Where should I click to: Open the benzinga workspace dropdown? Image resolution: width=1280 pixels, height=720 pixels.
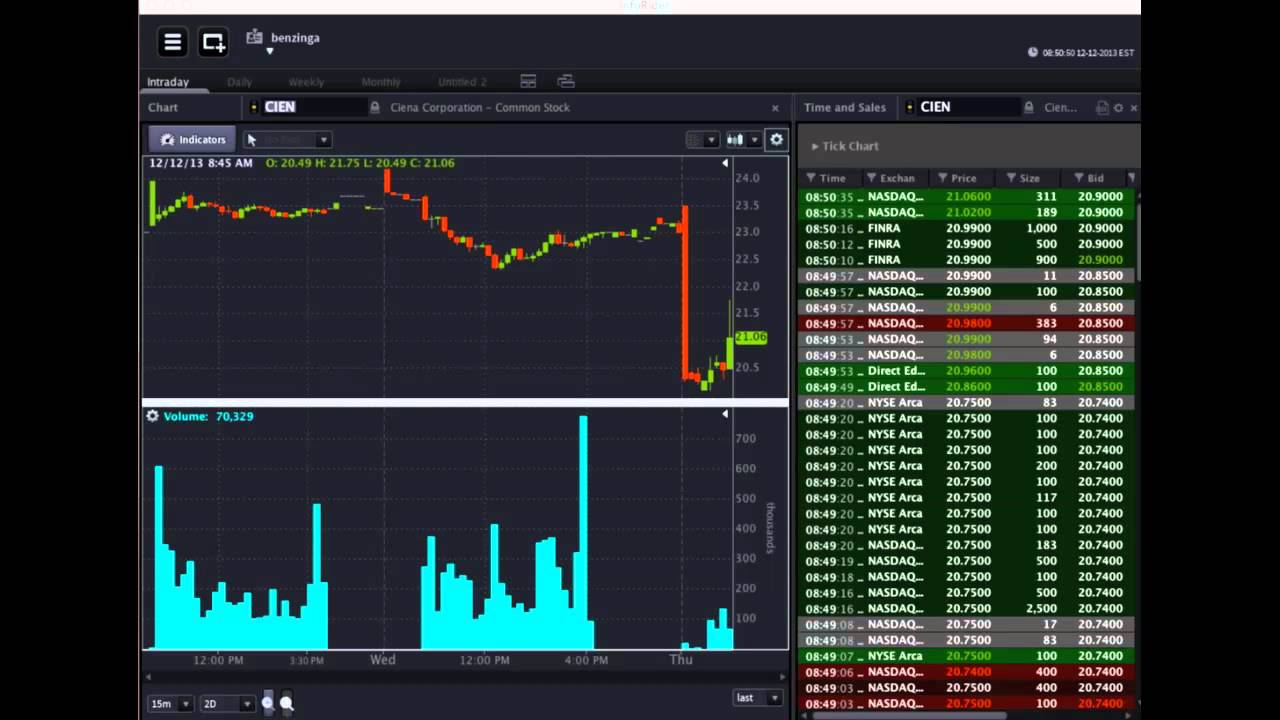tap(269, 51)
